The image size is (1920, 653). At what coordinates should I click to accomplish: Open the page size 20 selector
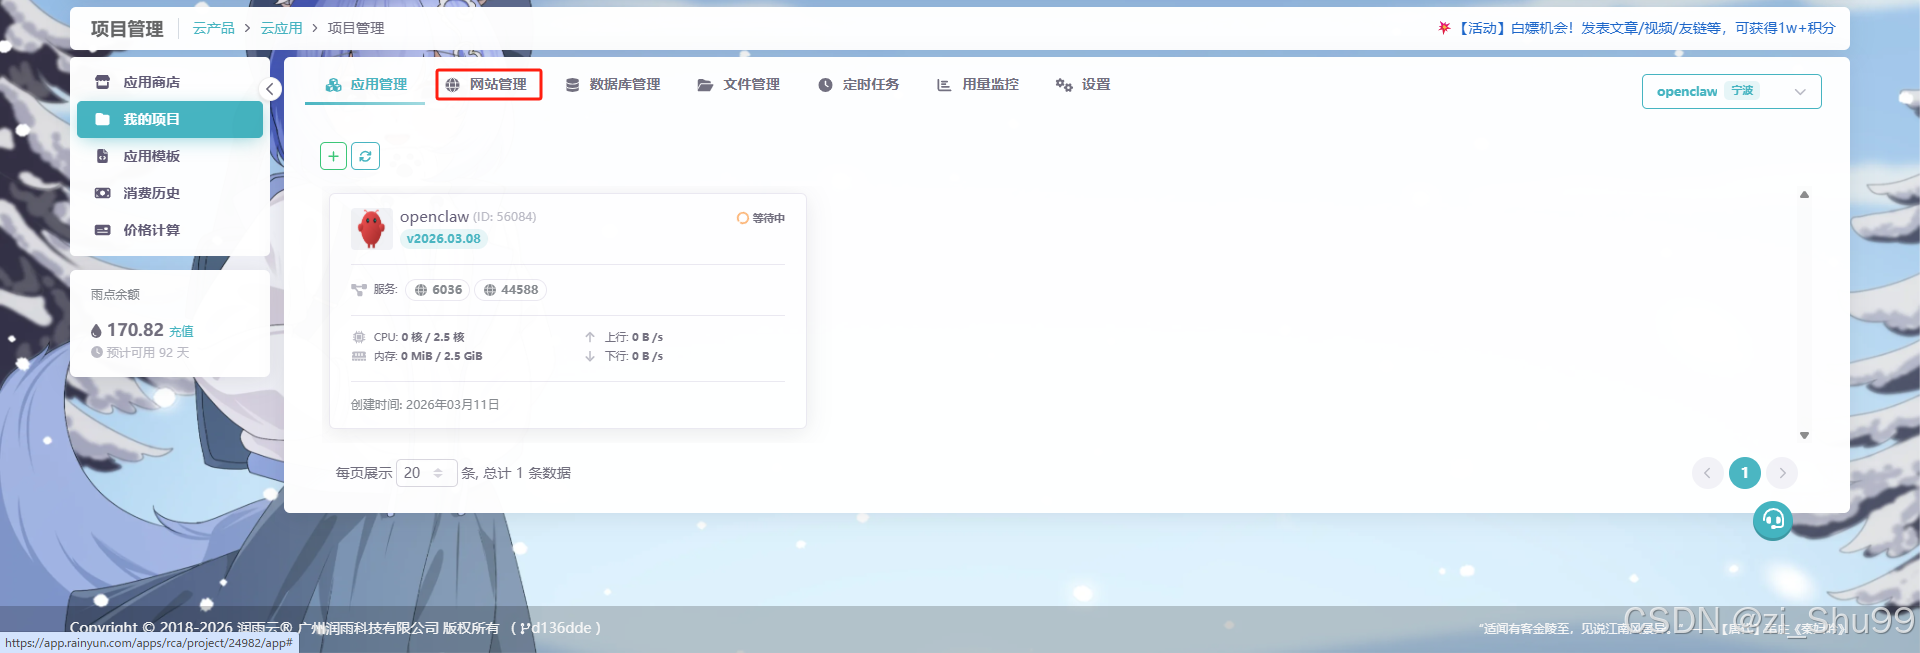(x=427, y=473)
